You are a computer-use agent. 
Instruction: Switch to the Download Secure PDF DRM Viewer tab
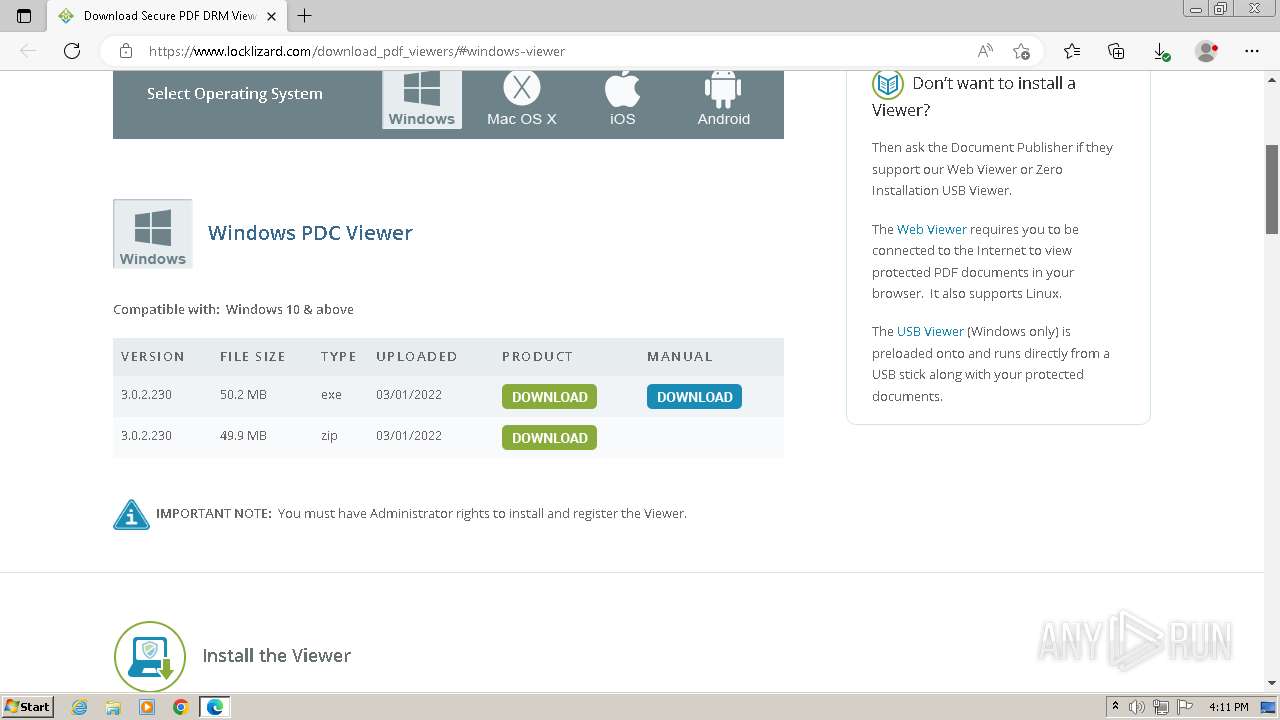166,16
